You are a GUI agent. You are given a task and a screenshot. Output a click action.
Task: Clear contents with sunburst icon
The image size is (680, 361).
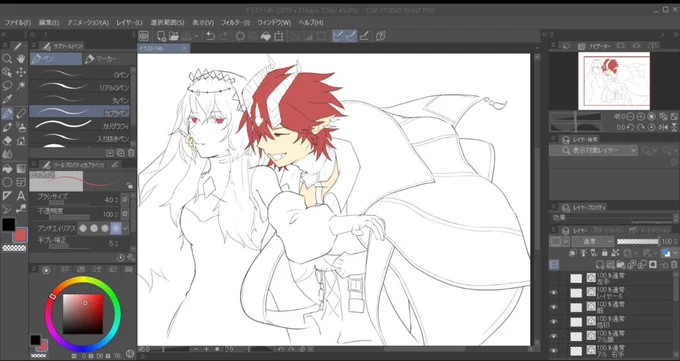pyautogui.click(x=240, y=36)
